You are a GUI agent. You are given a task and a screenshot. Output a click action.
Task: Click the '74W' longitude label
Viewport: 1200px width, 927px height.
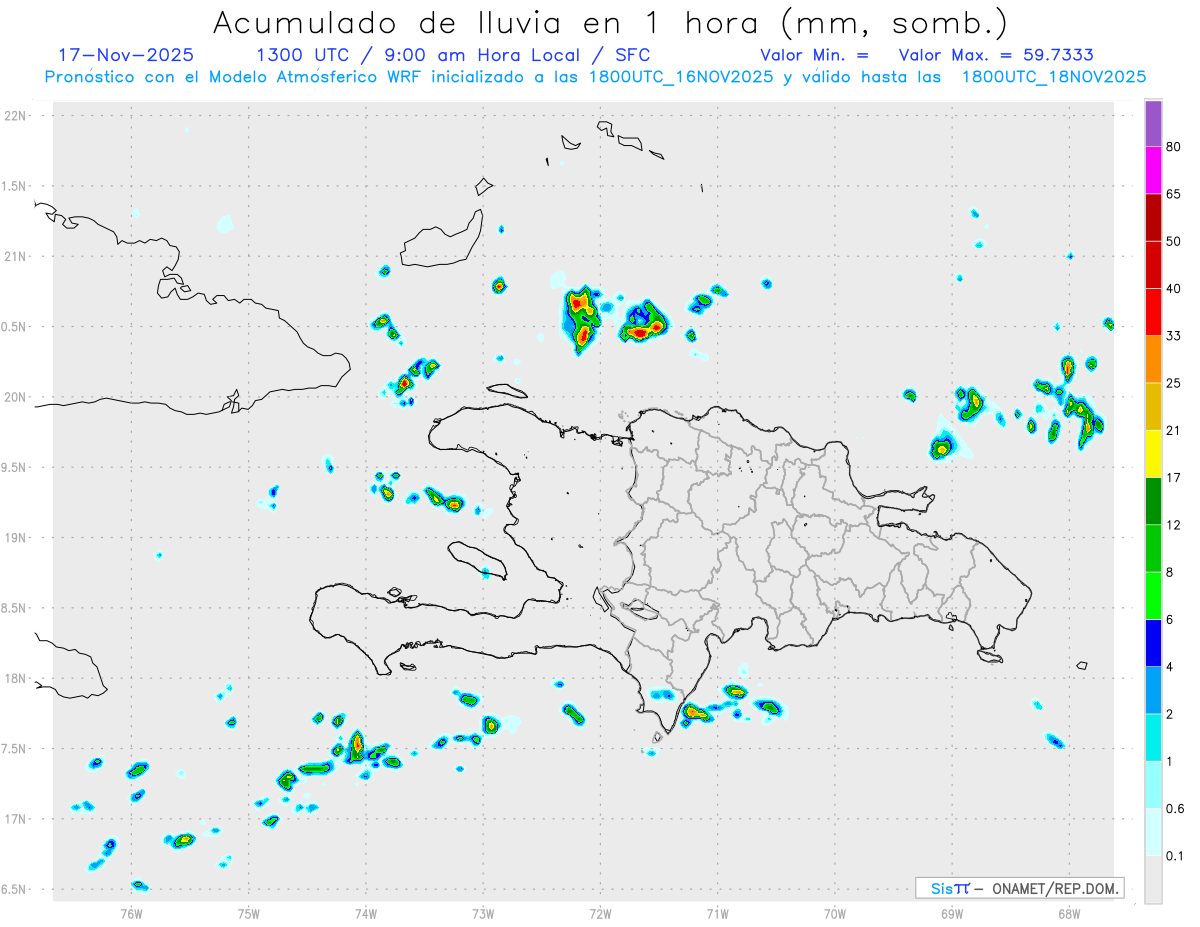tap(366, 913)
